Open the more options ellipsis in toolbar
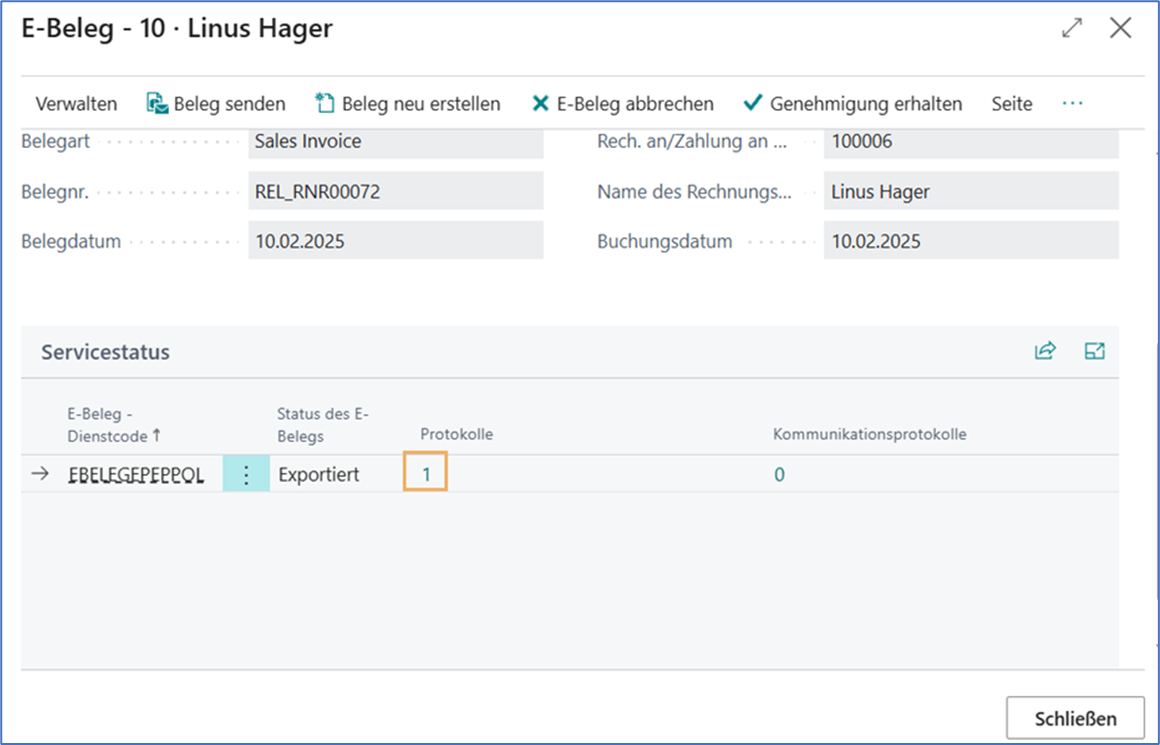The height and width of the screenshot is (745, 1160). click(1072, 104)
